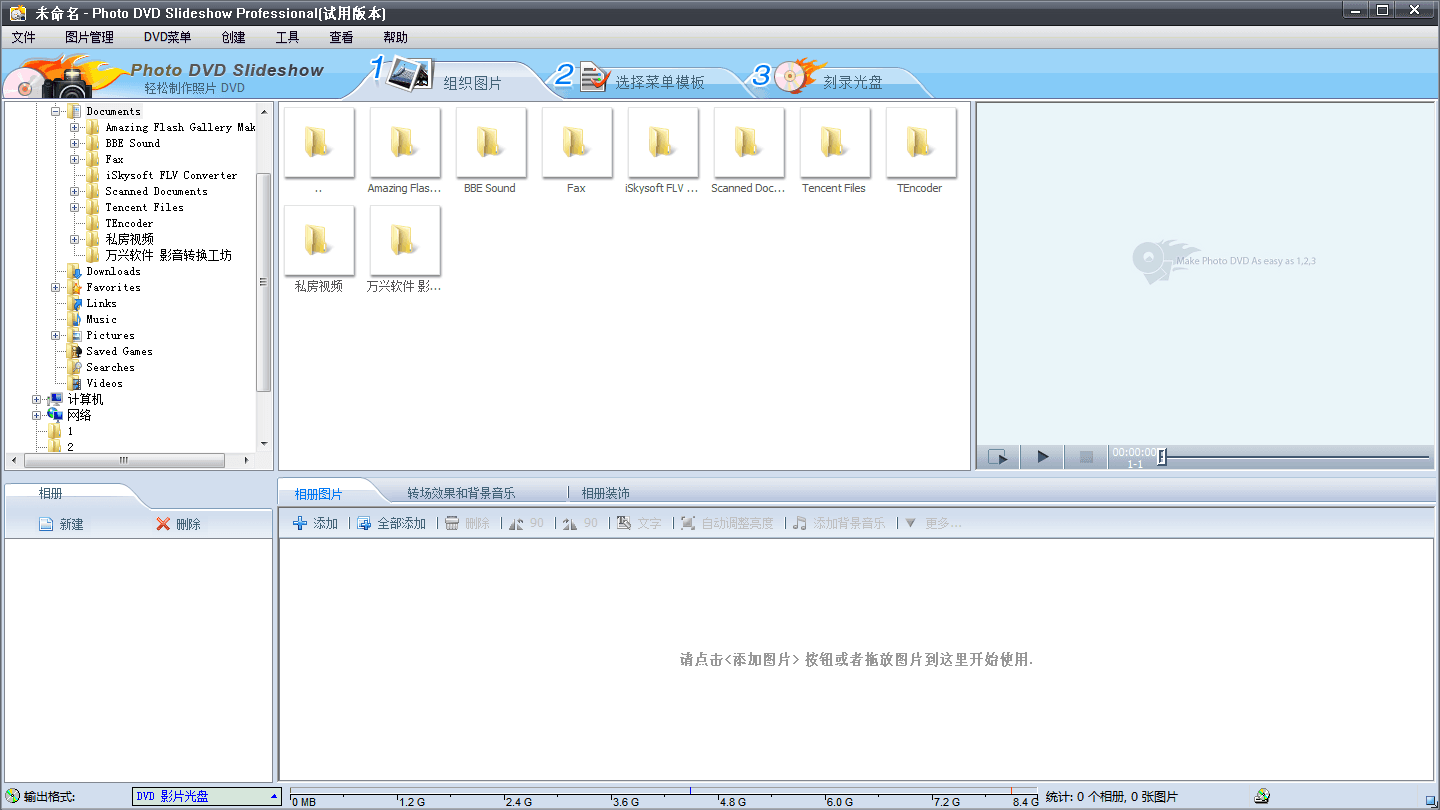This screenshot has height=810, width=1440.
Task: Expand the 网络 tree node
Action: coord(37,415)
